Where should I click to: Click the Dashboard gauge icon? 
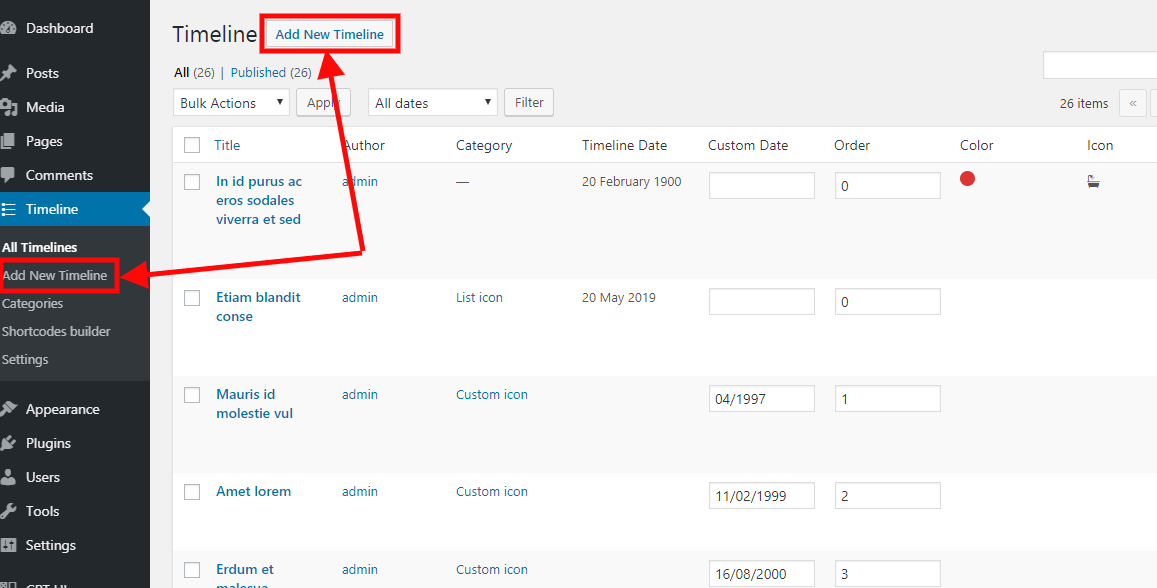pyautogui.click(x=8, y=29)
